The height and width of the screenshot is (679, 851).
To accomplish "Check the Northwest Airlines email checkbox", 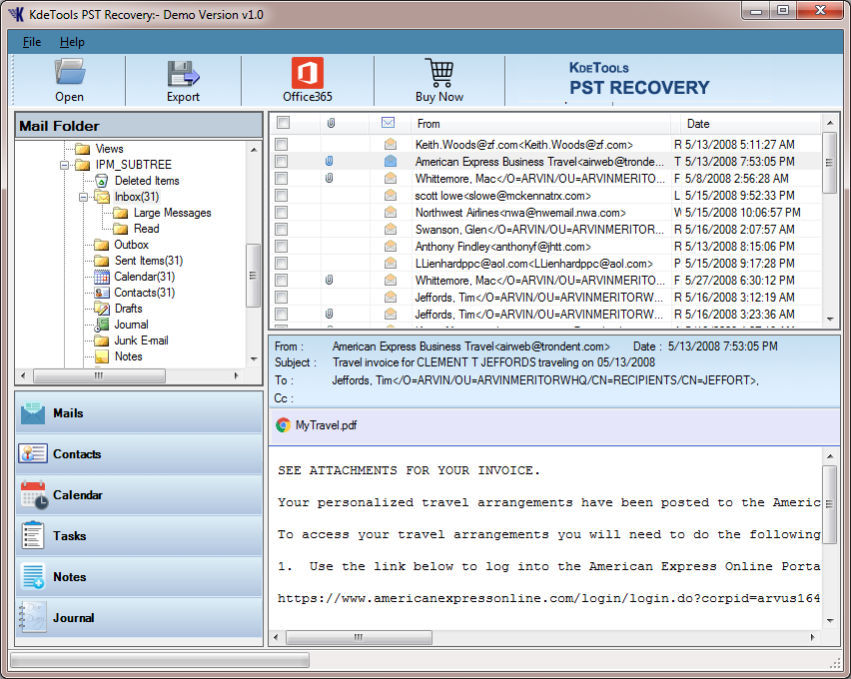I will pyautogui.click(x=281, y=212).
